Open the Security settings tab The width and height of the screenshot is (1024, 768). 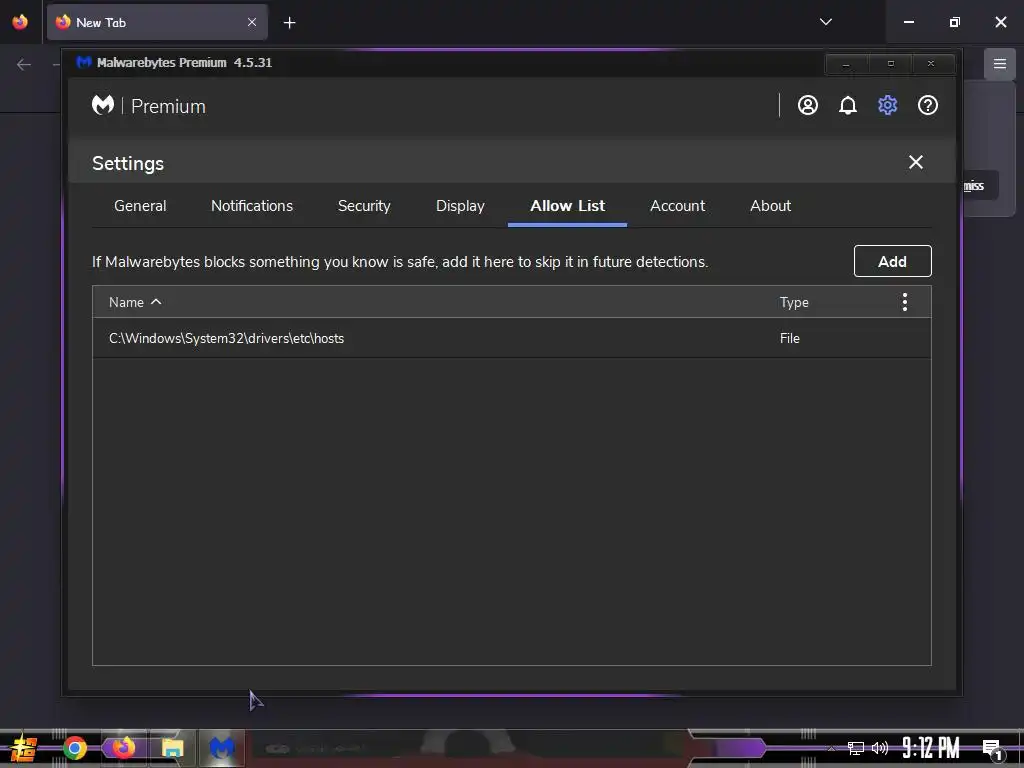click(364, 206)
